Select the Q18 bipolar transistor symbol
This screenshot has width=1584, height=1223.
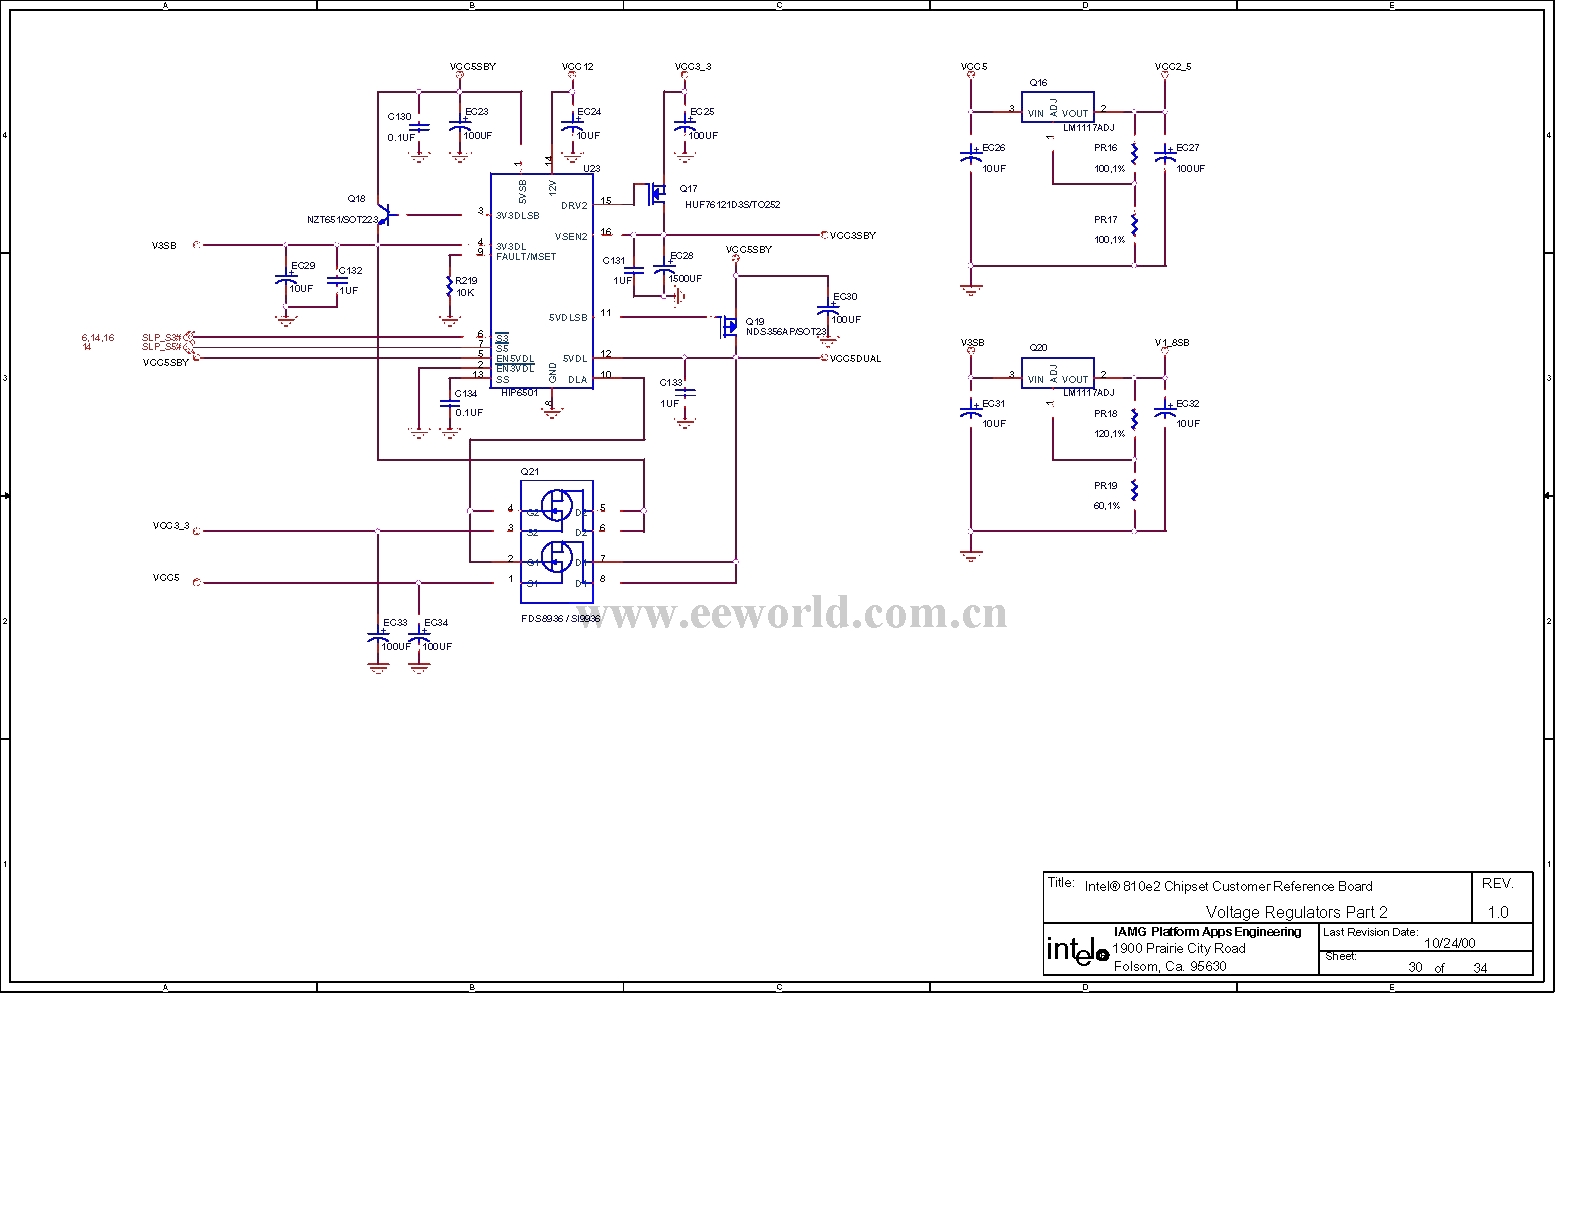click(387, 214)
